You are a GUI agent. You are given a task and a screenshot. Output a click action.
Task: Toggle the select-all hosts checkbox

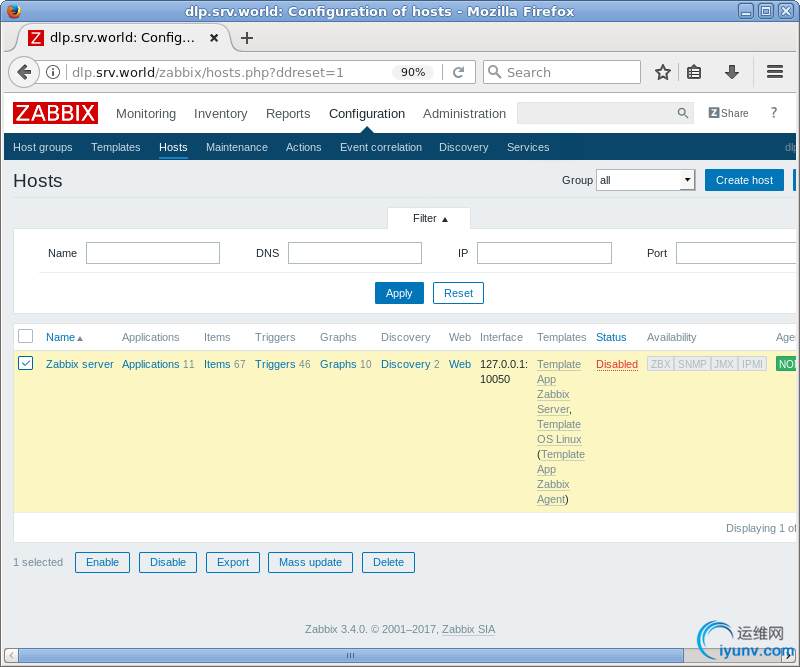[x=26, y=336]
